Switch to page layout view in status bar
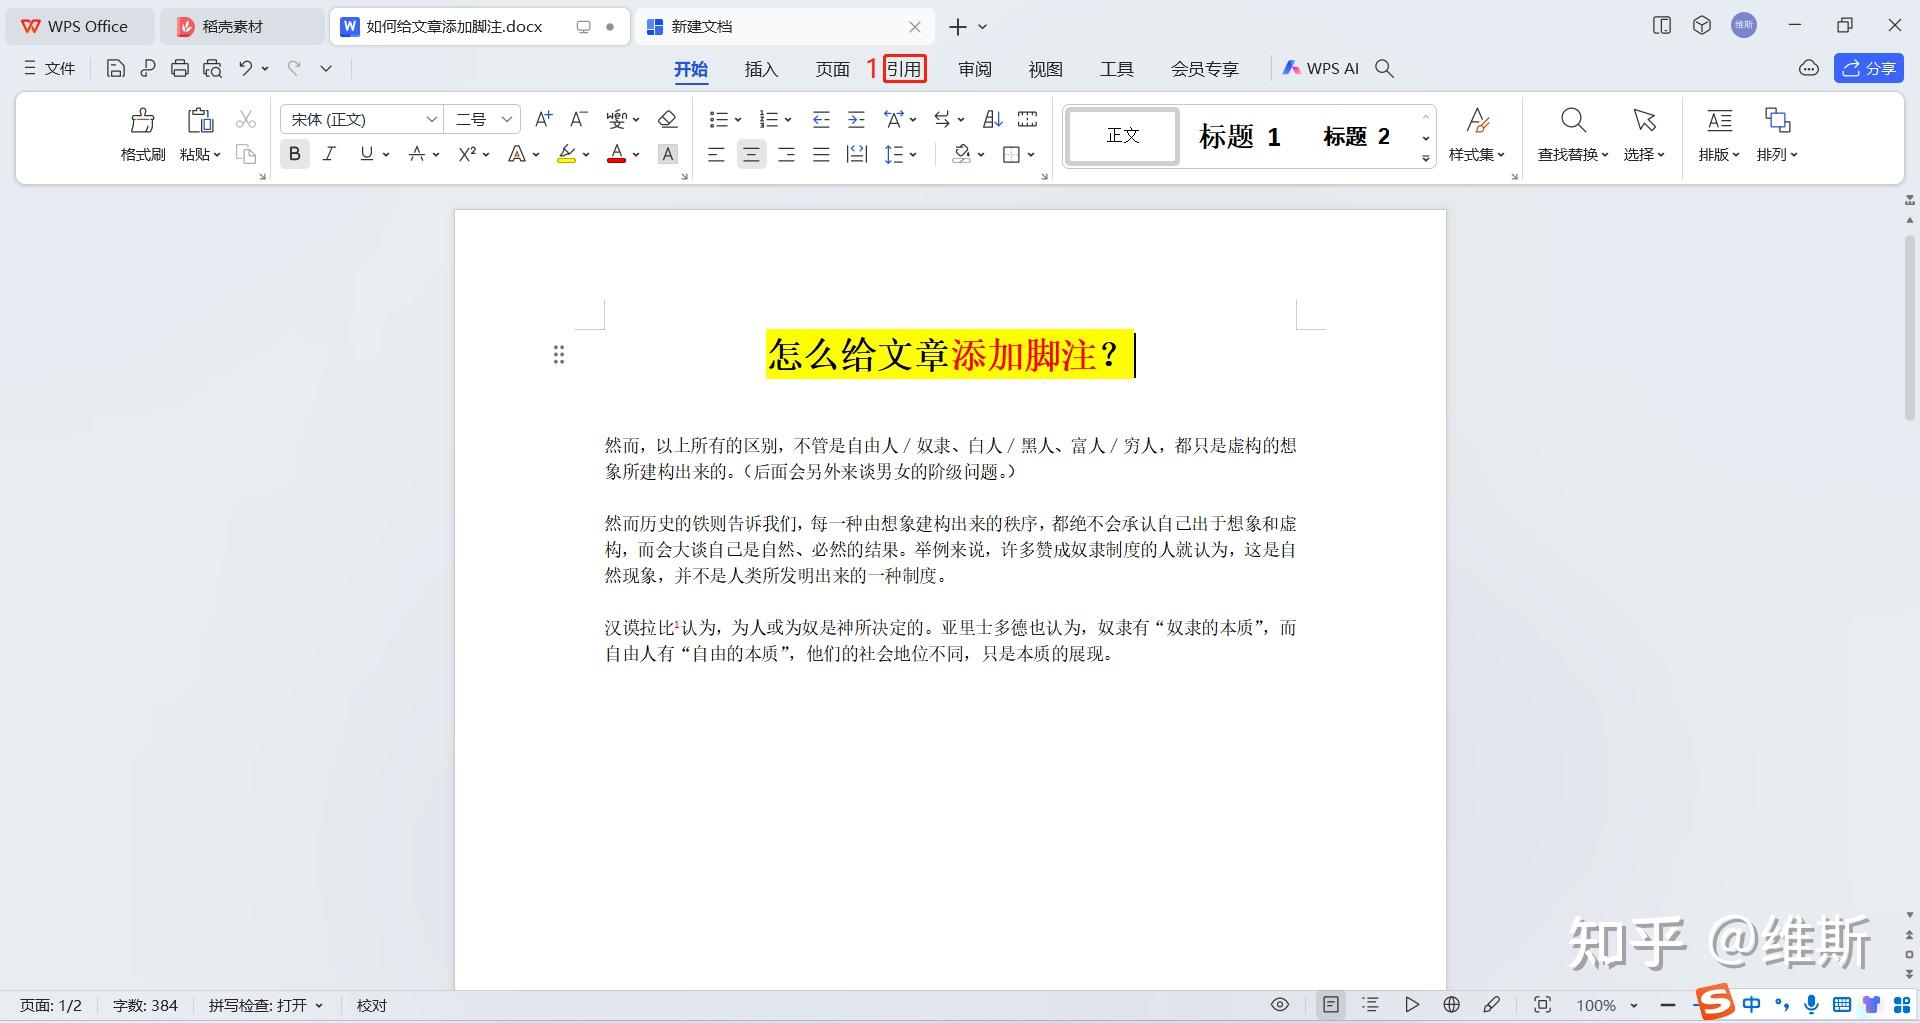The width and height of the screenshot is (1920, 1023). tap(1330, 1005)
